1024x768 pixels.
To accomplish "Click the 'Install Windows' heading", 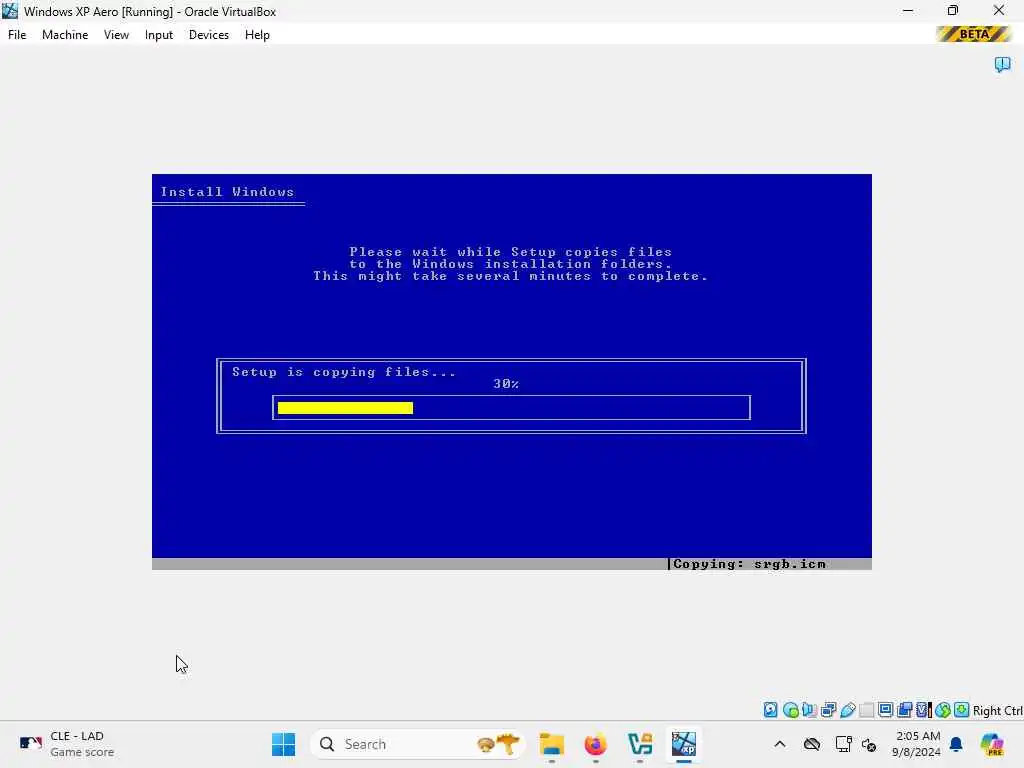I will click(x=227, y=191).
